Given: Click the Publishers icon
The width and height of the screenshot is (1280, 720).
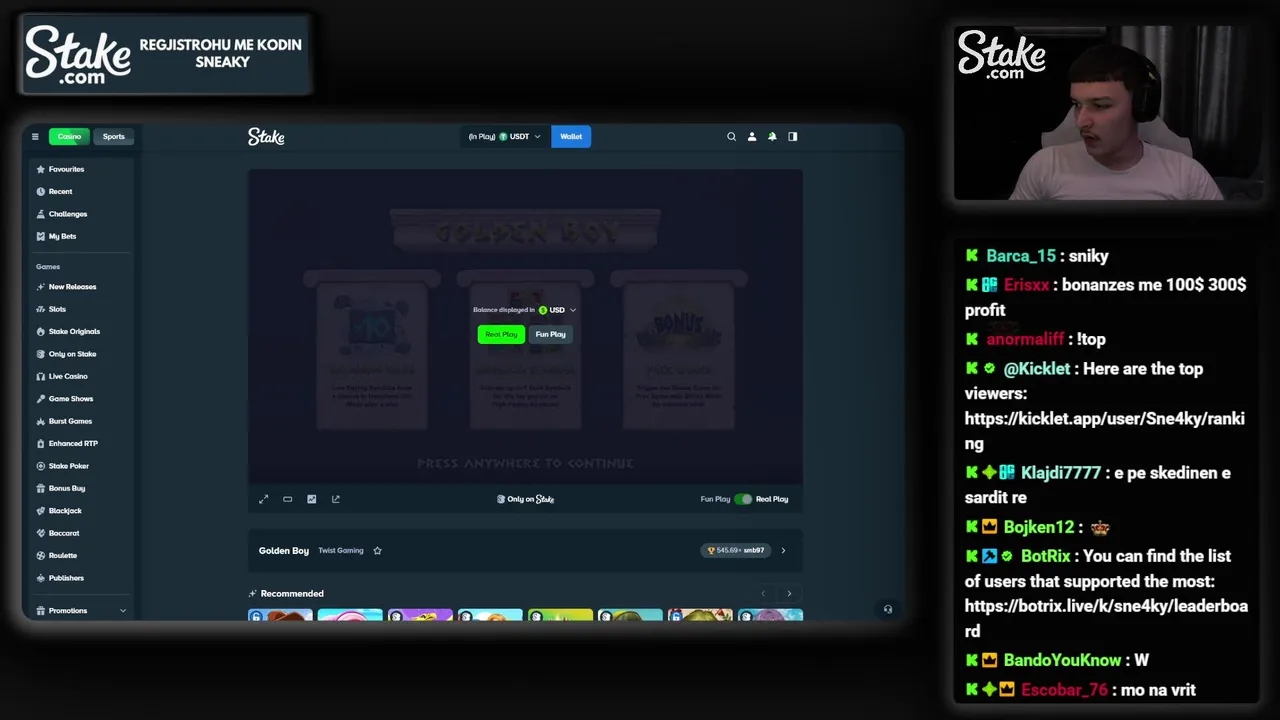Looking at the screenshot, I should tap(41, 578).
